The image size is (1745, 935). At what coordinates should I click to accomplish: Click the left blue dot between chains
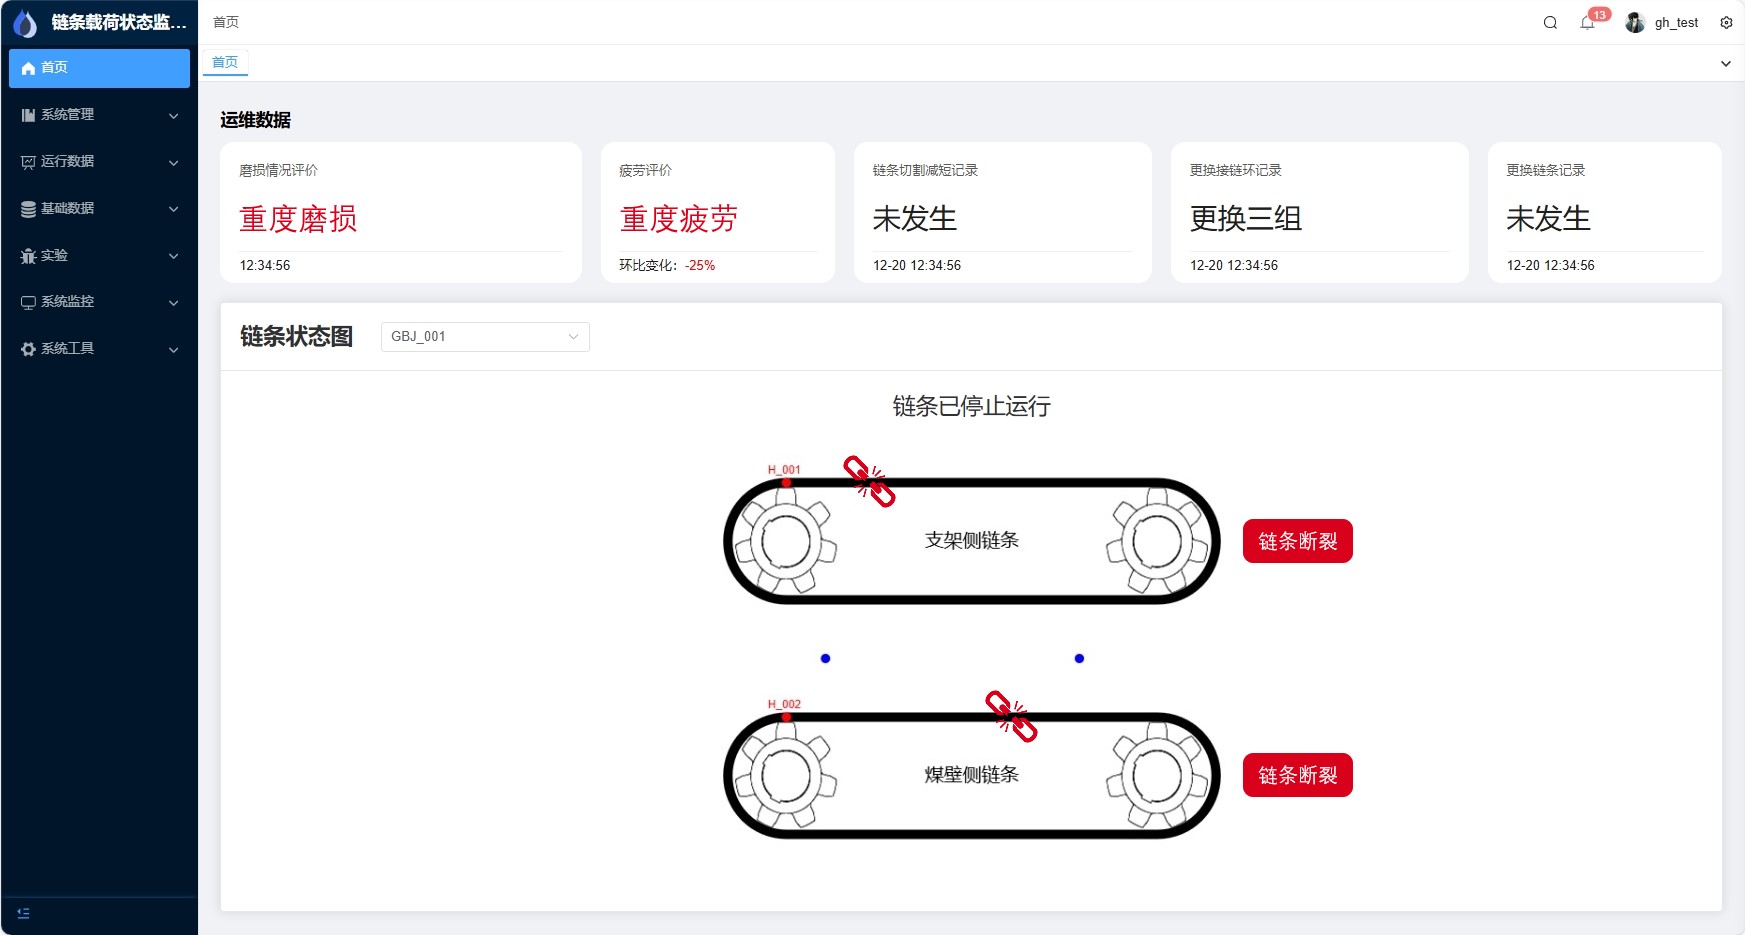tap(825, 658)
